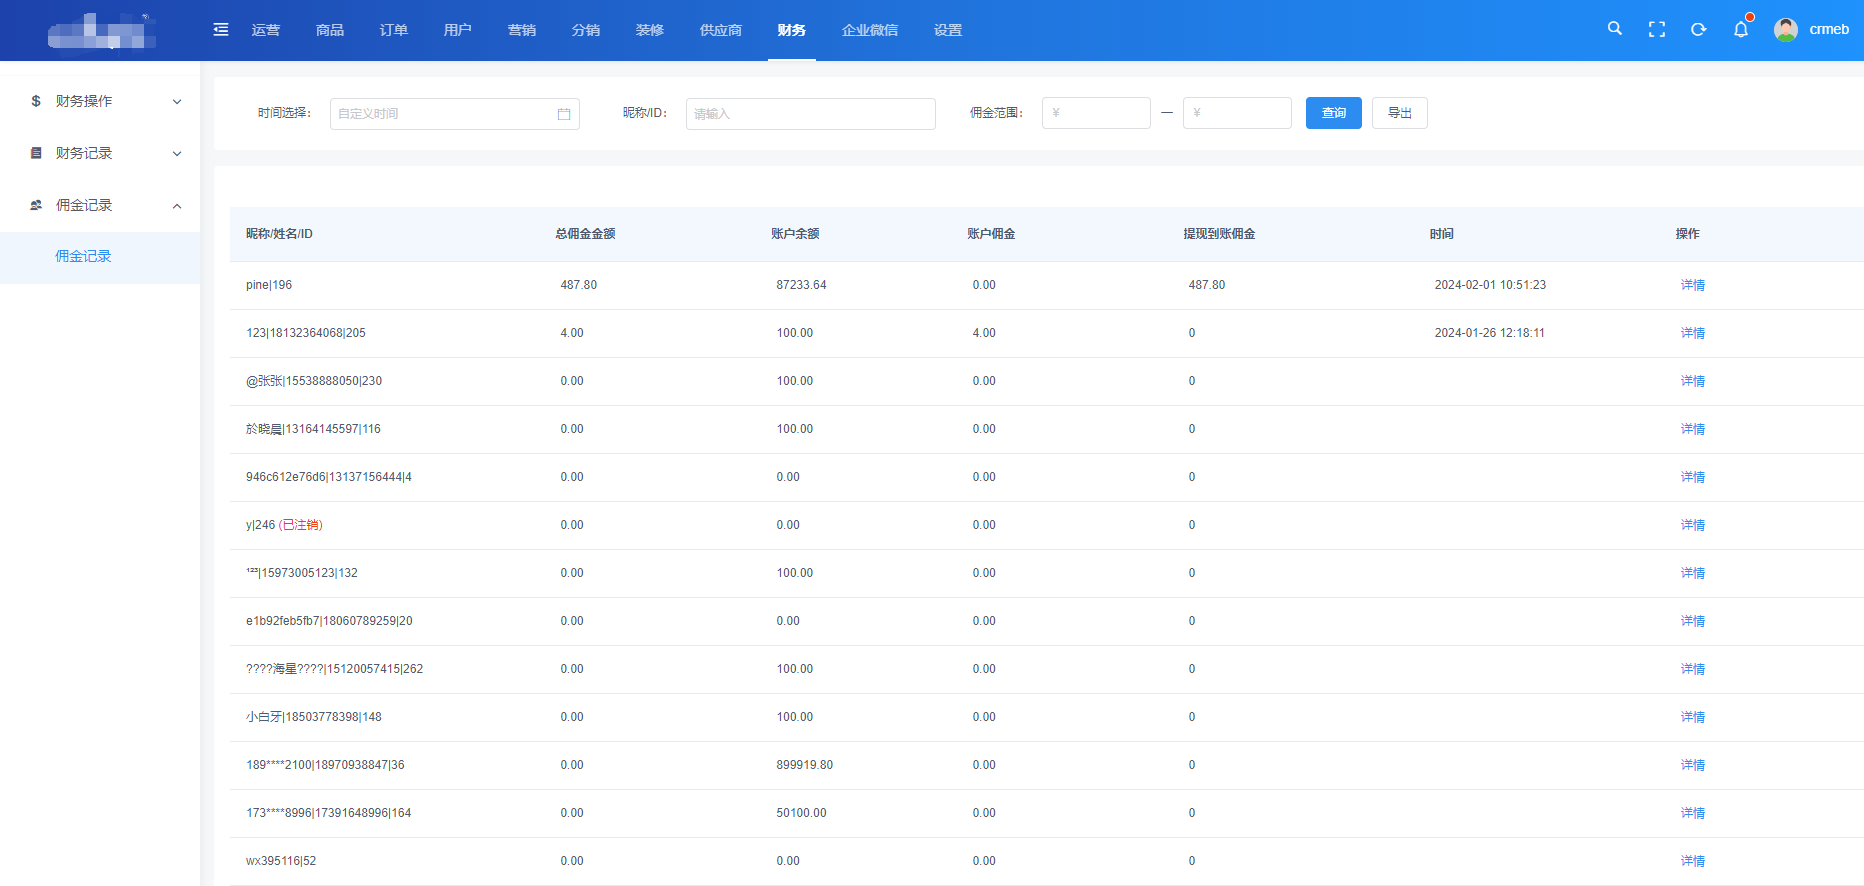Click the site logo
This screenshot has height=886, width=1864.
[101, 31]
